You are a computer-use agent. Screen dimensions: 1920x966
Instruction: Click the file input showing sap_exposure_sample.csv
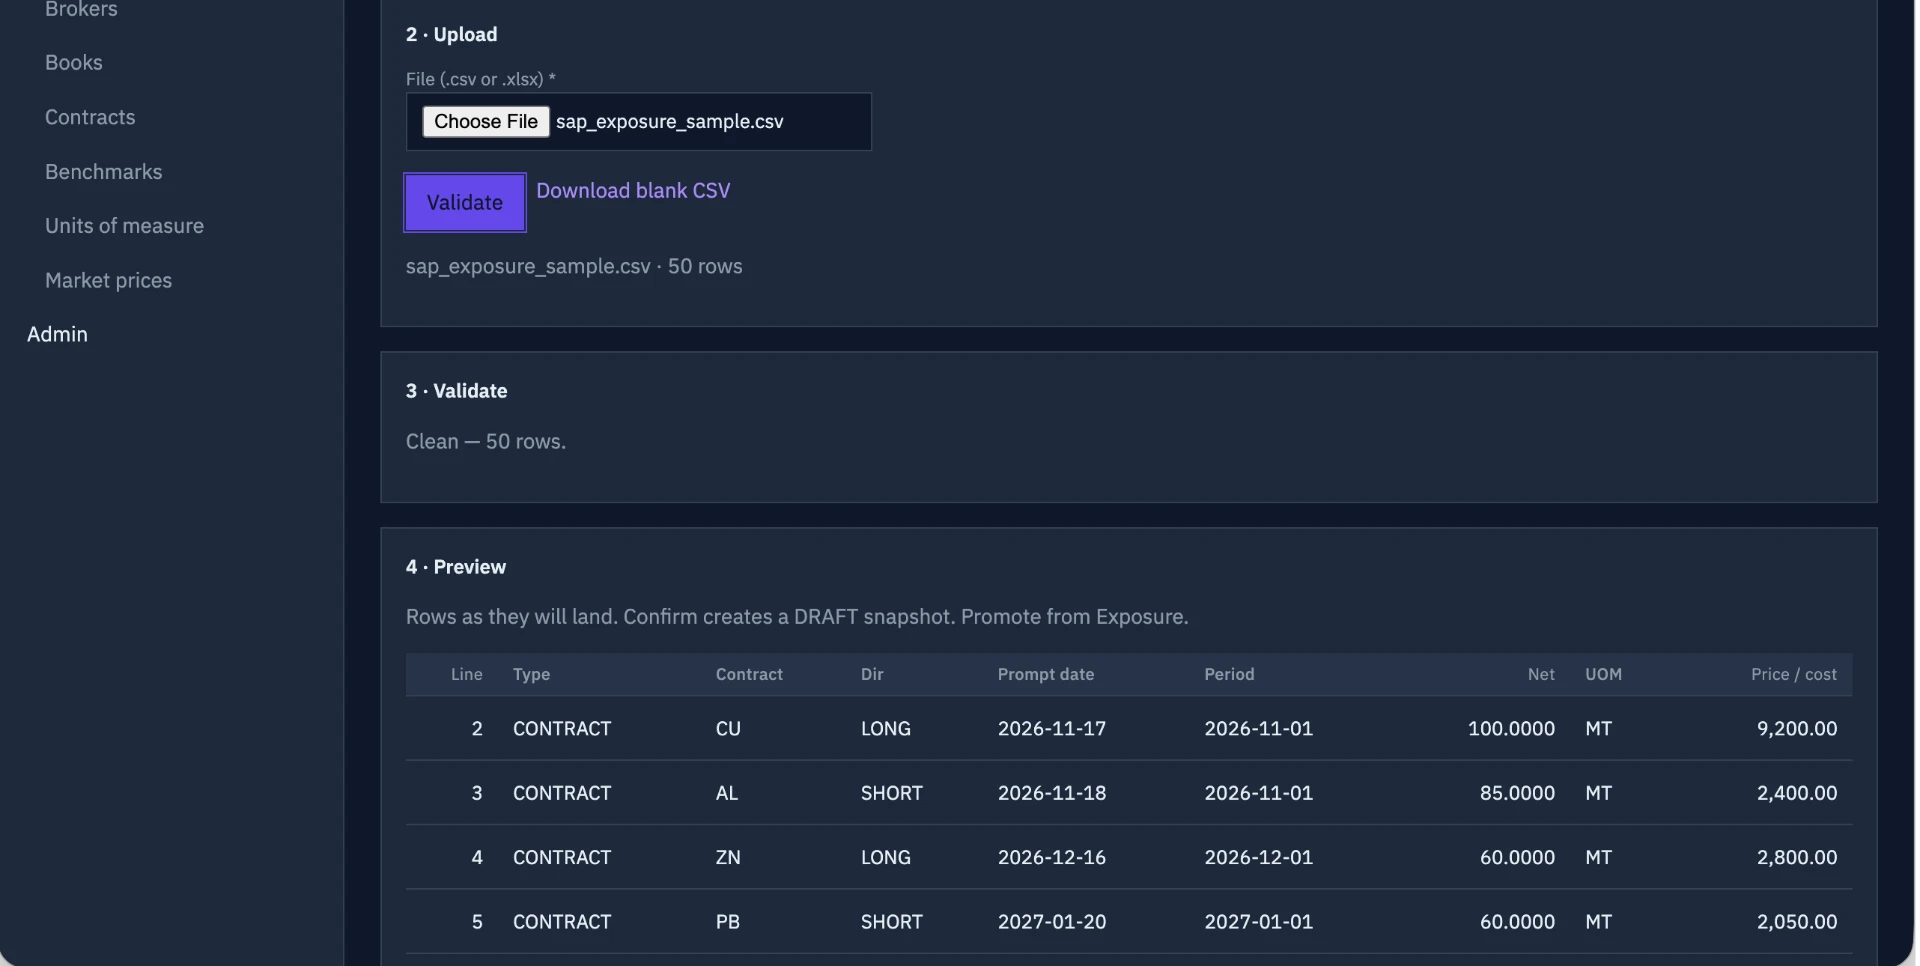638,121
